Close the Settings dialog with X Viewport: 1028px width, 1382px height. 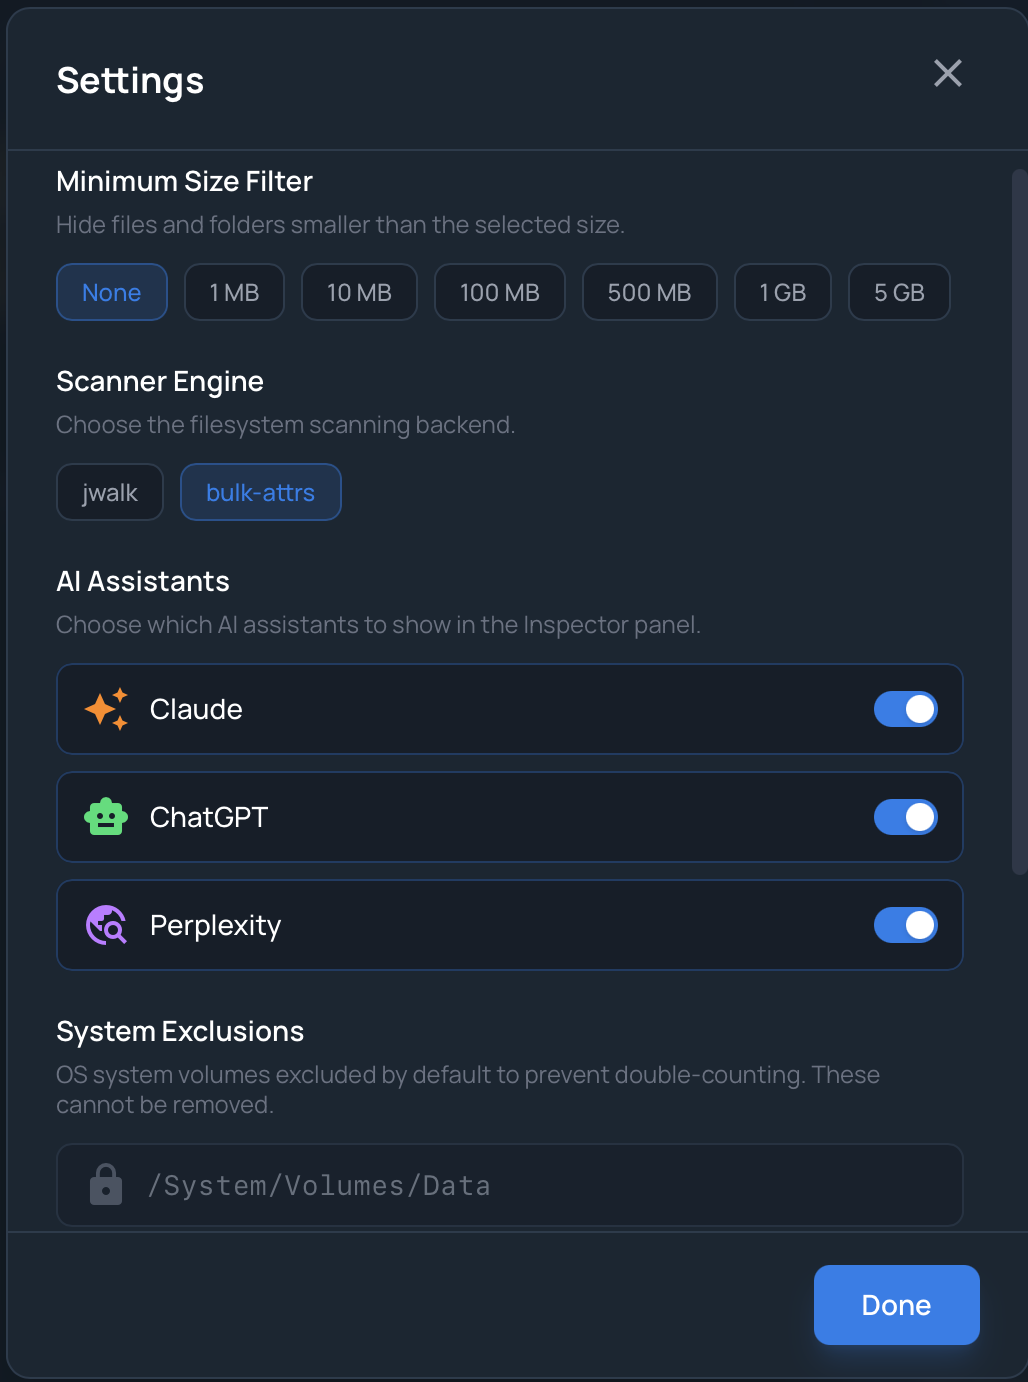(947, 73)
